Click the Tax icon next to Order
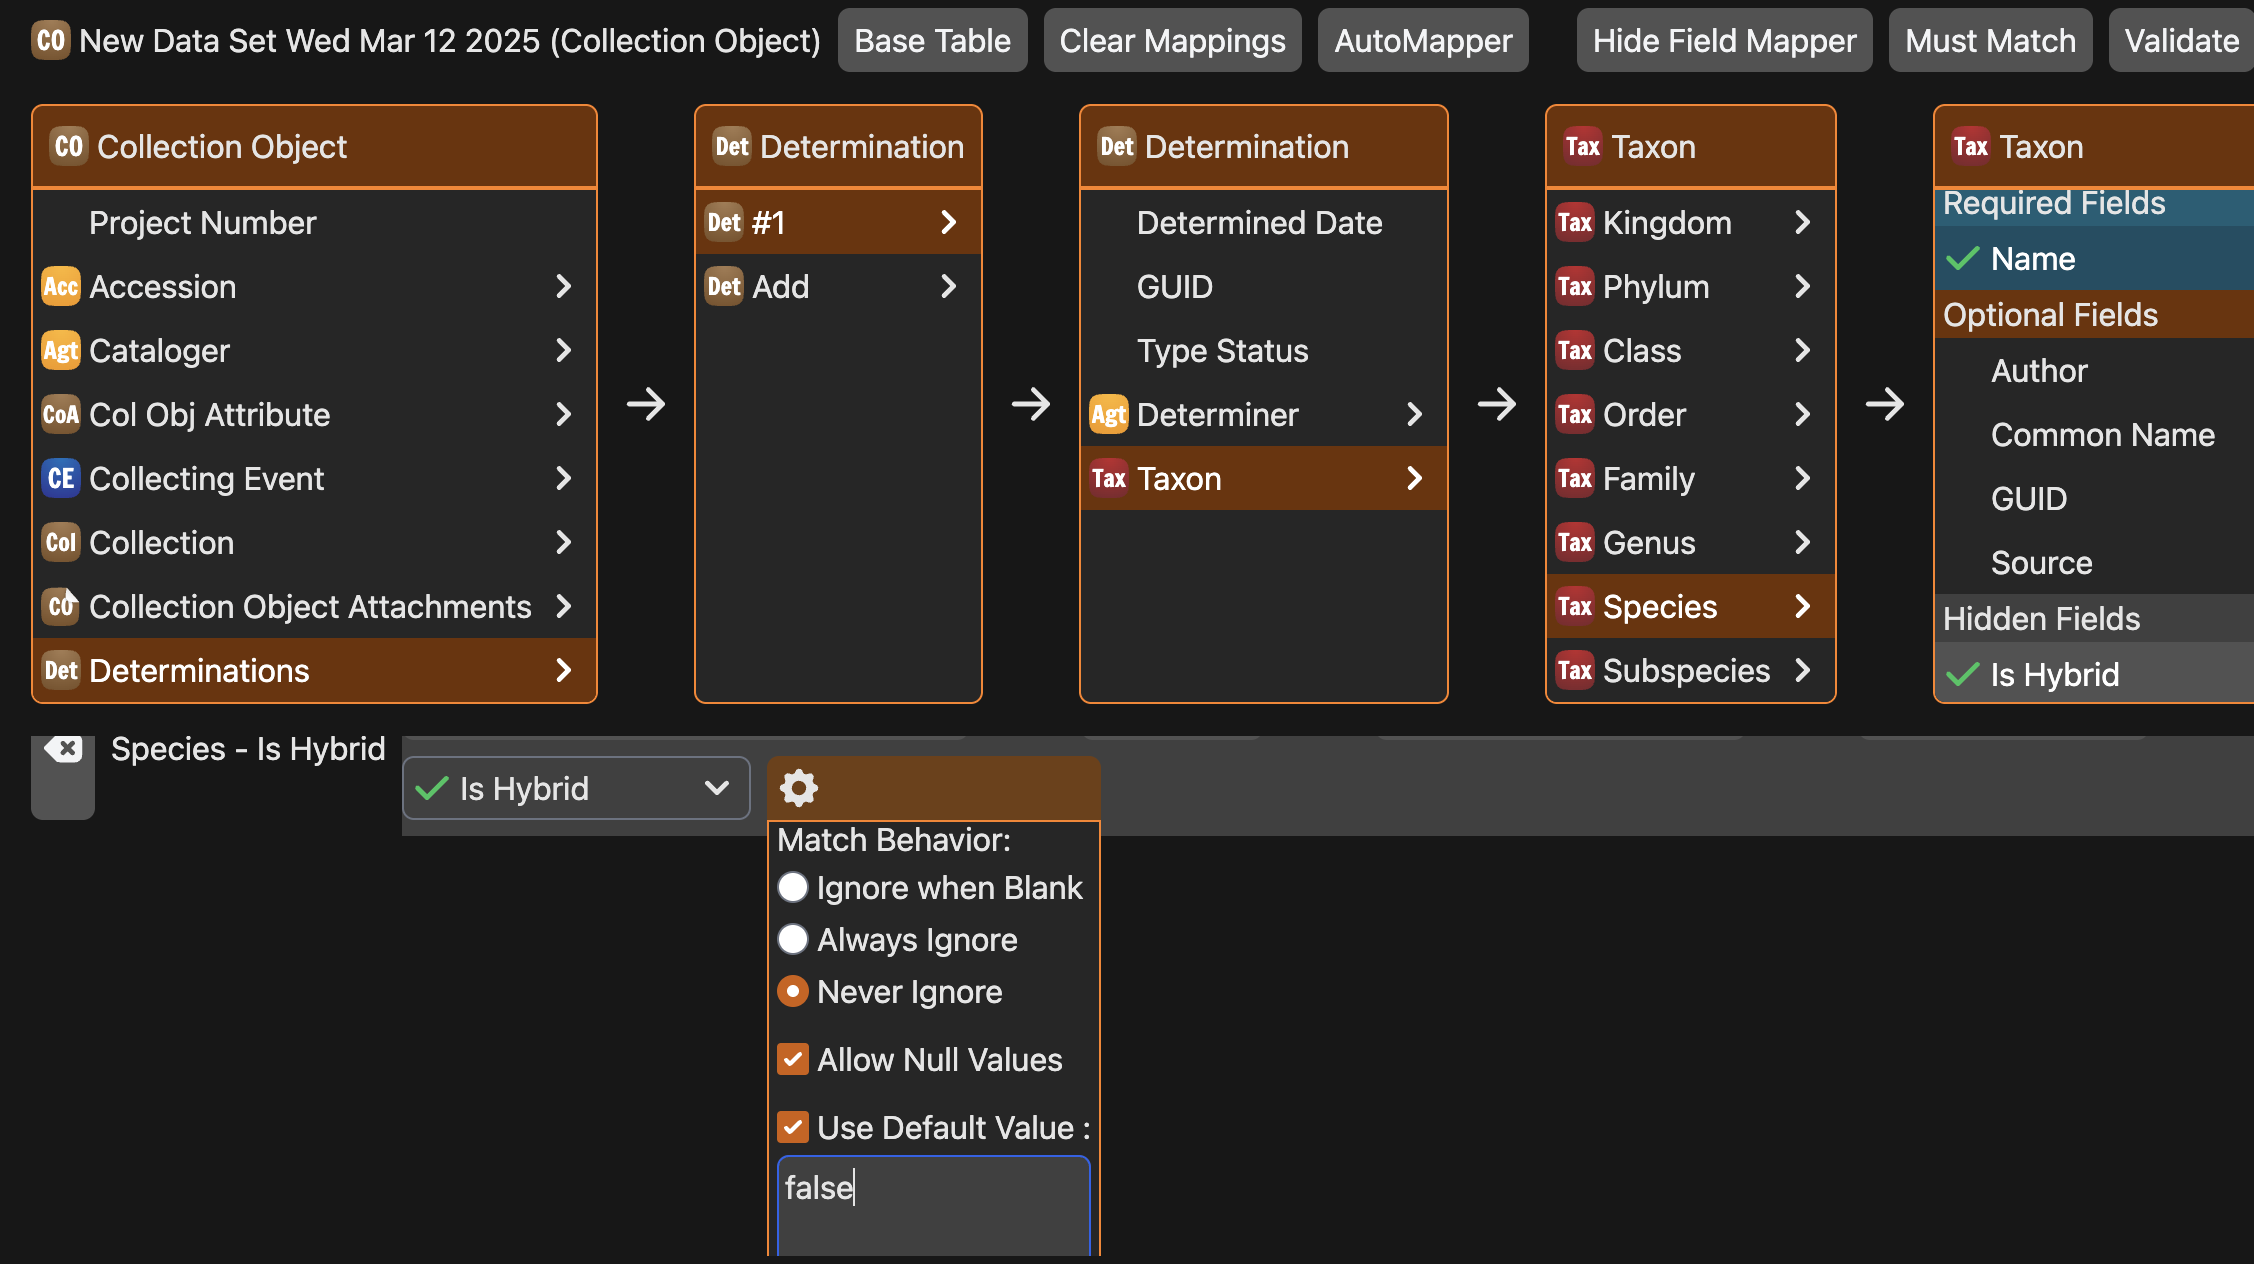Viewport: 2254px width, 1264px height. [1575, 414]
